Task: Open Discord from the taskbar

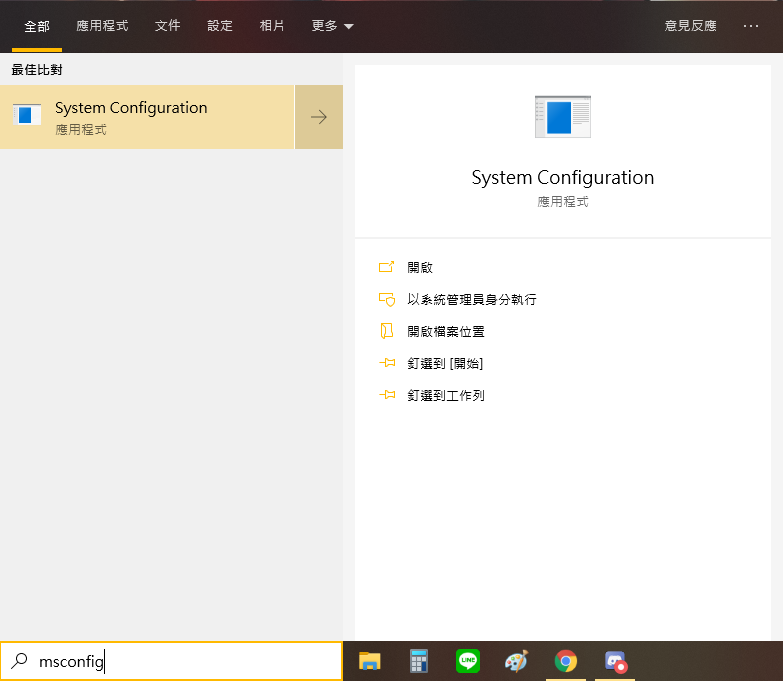Action: [615, 662]
